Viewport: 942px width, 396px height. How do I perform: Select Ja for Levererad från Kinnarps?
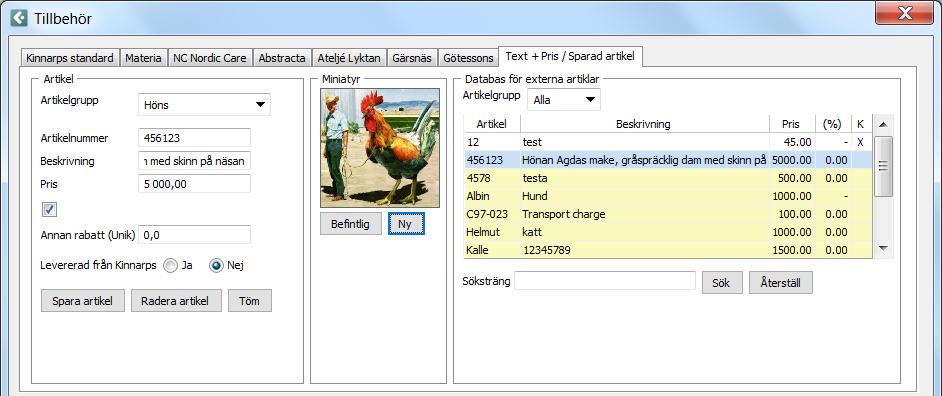171,265
